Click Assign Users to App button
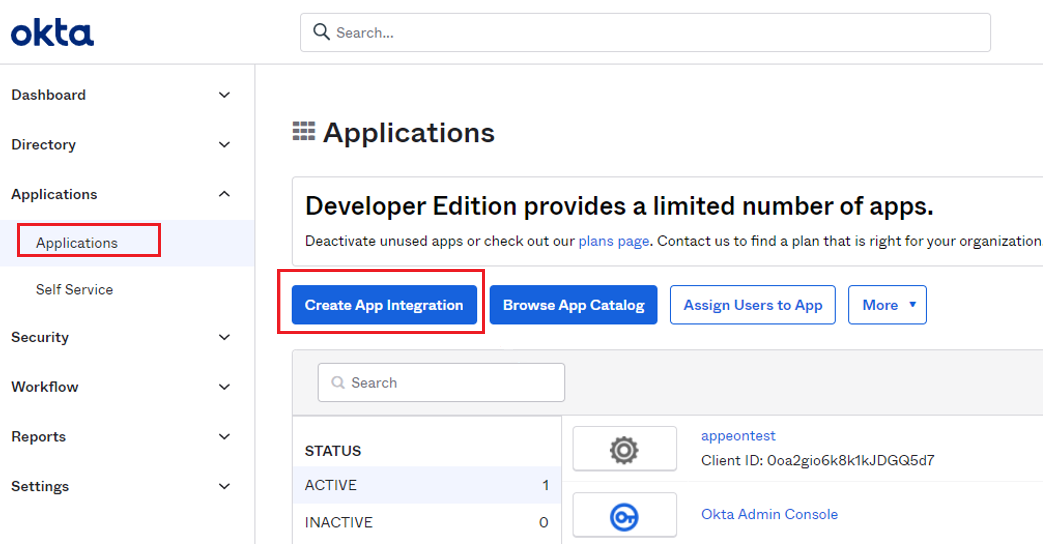Screen dimensions: 1060x548 752,305
